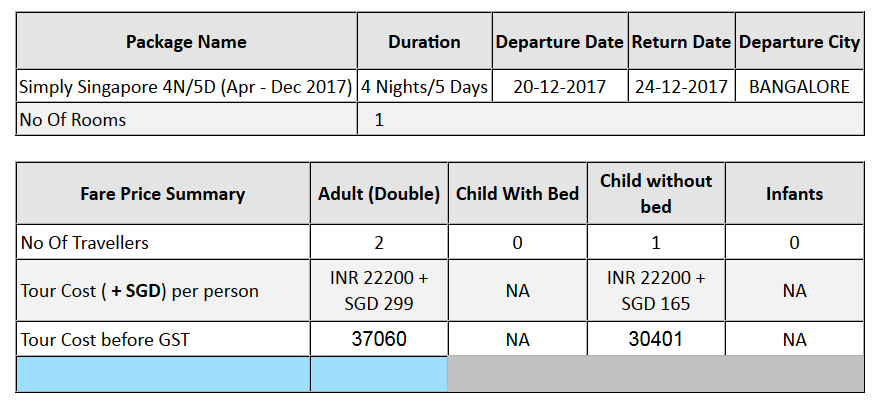Click the Package Name column header

tap(186, 42)
